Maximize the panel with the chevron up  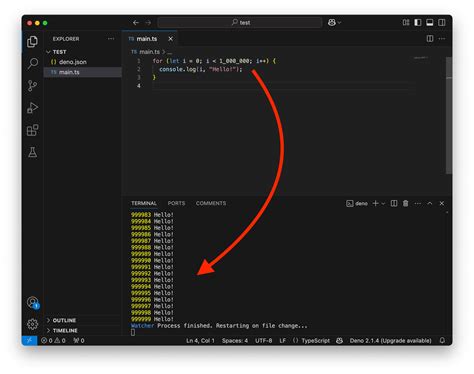[x=430, y=203]
